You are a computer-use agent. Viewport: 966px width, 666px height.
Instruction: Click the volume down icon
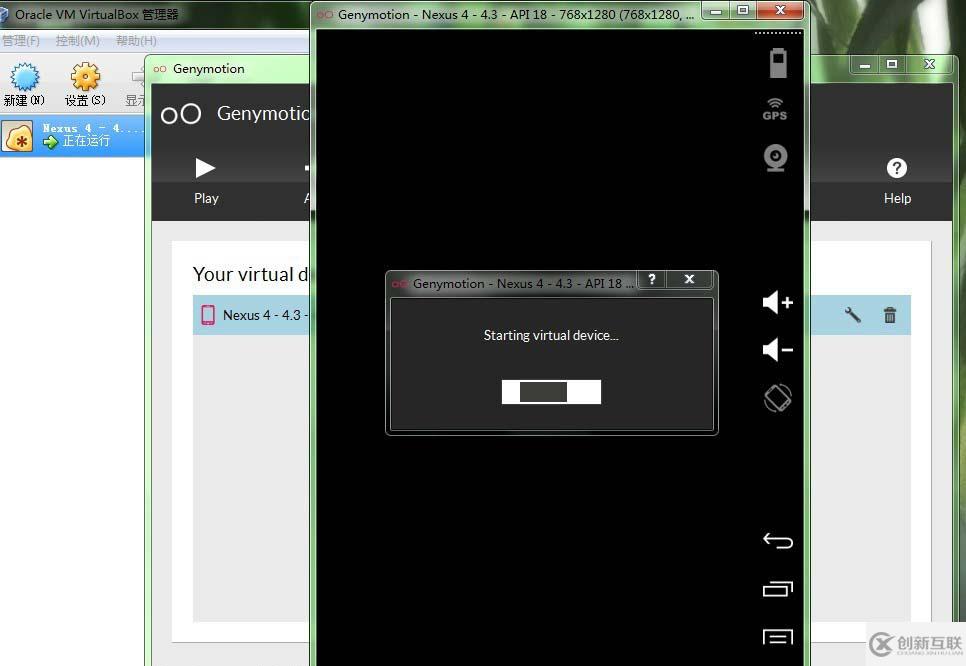click(777, 350)
